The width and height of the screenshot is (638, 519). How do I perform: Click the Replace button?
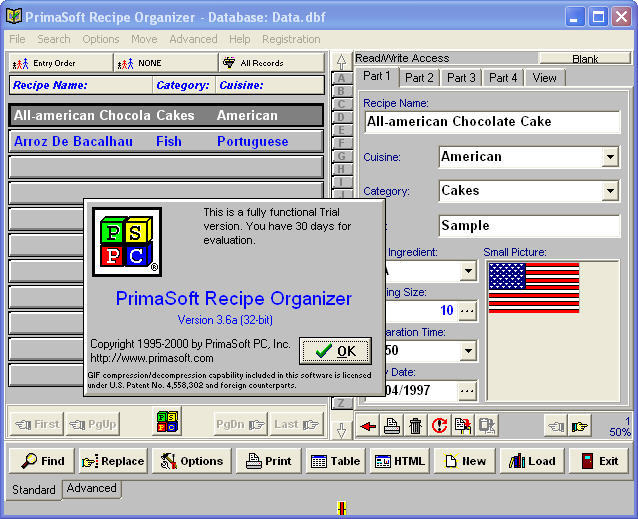[x=113, y=461]
